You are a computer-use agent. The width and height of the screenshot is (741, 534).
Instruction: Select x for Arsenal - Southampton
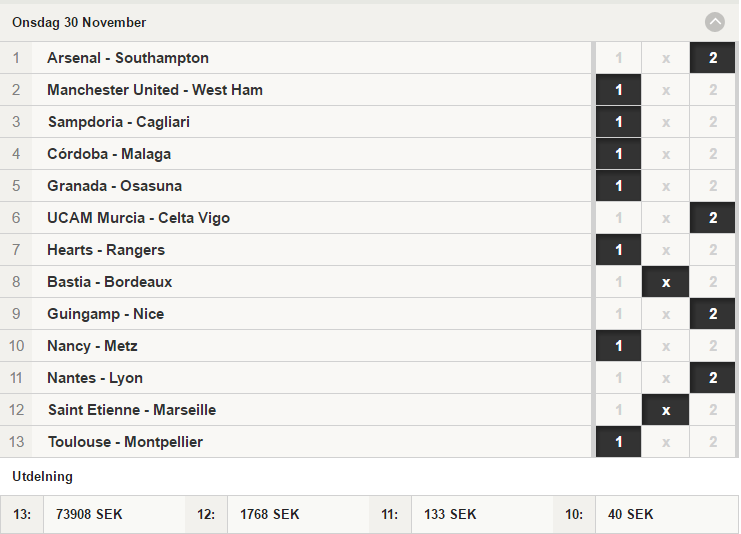[x=665, y=58]
